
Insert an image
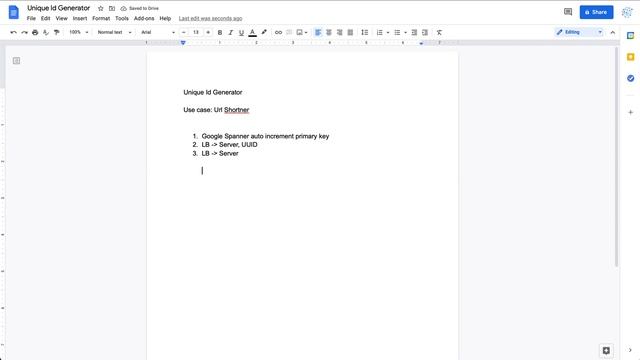pos(301,32)
